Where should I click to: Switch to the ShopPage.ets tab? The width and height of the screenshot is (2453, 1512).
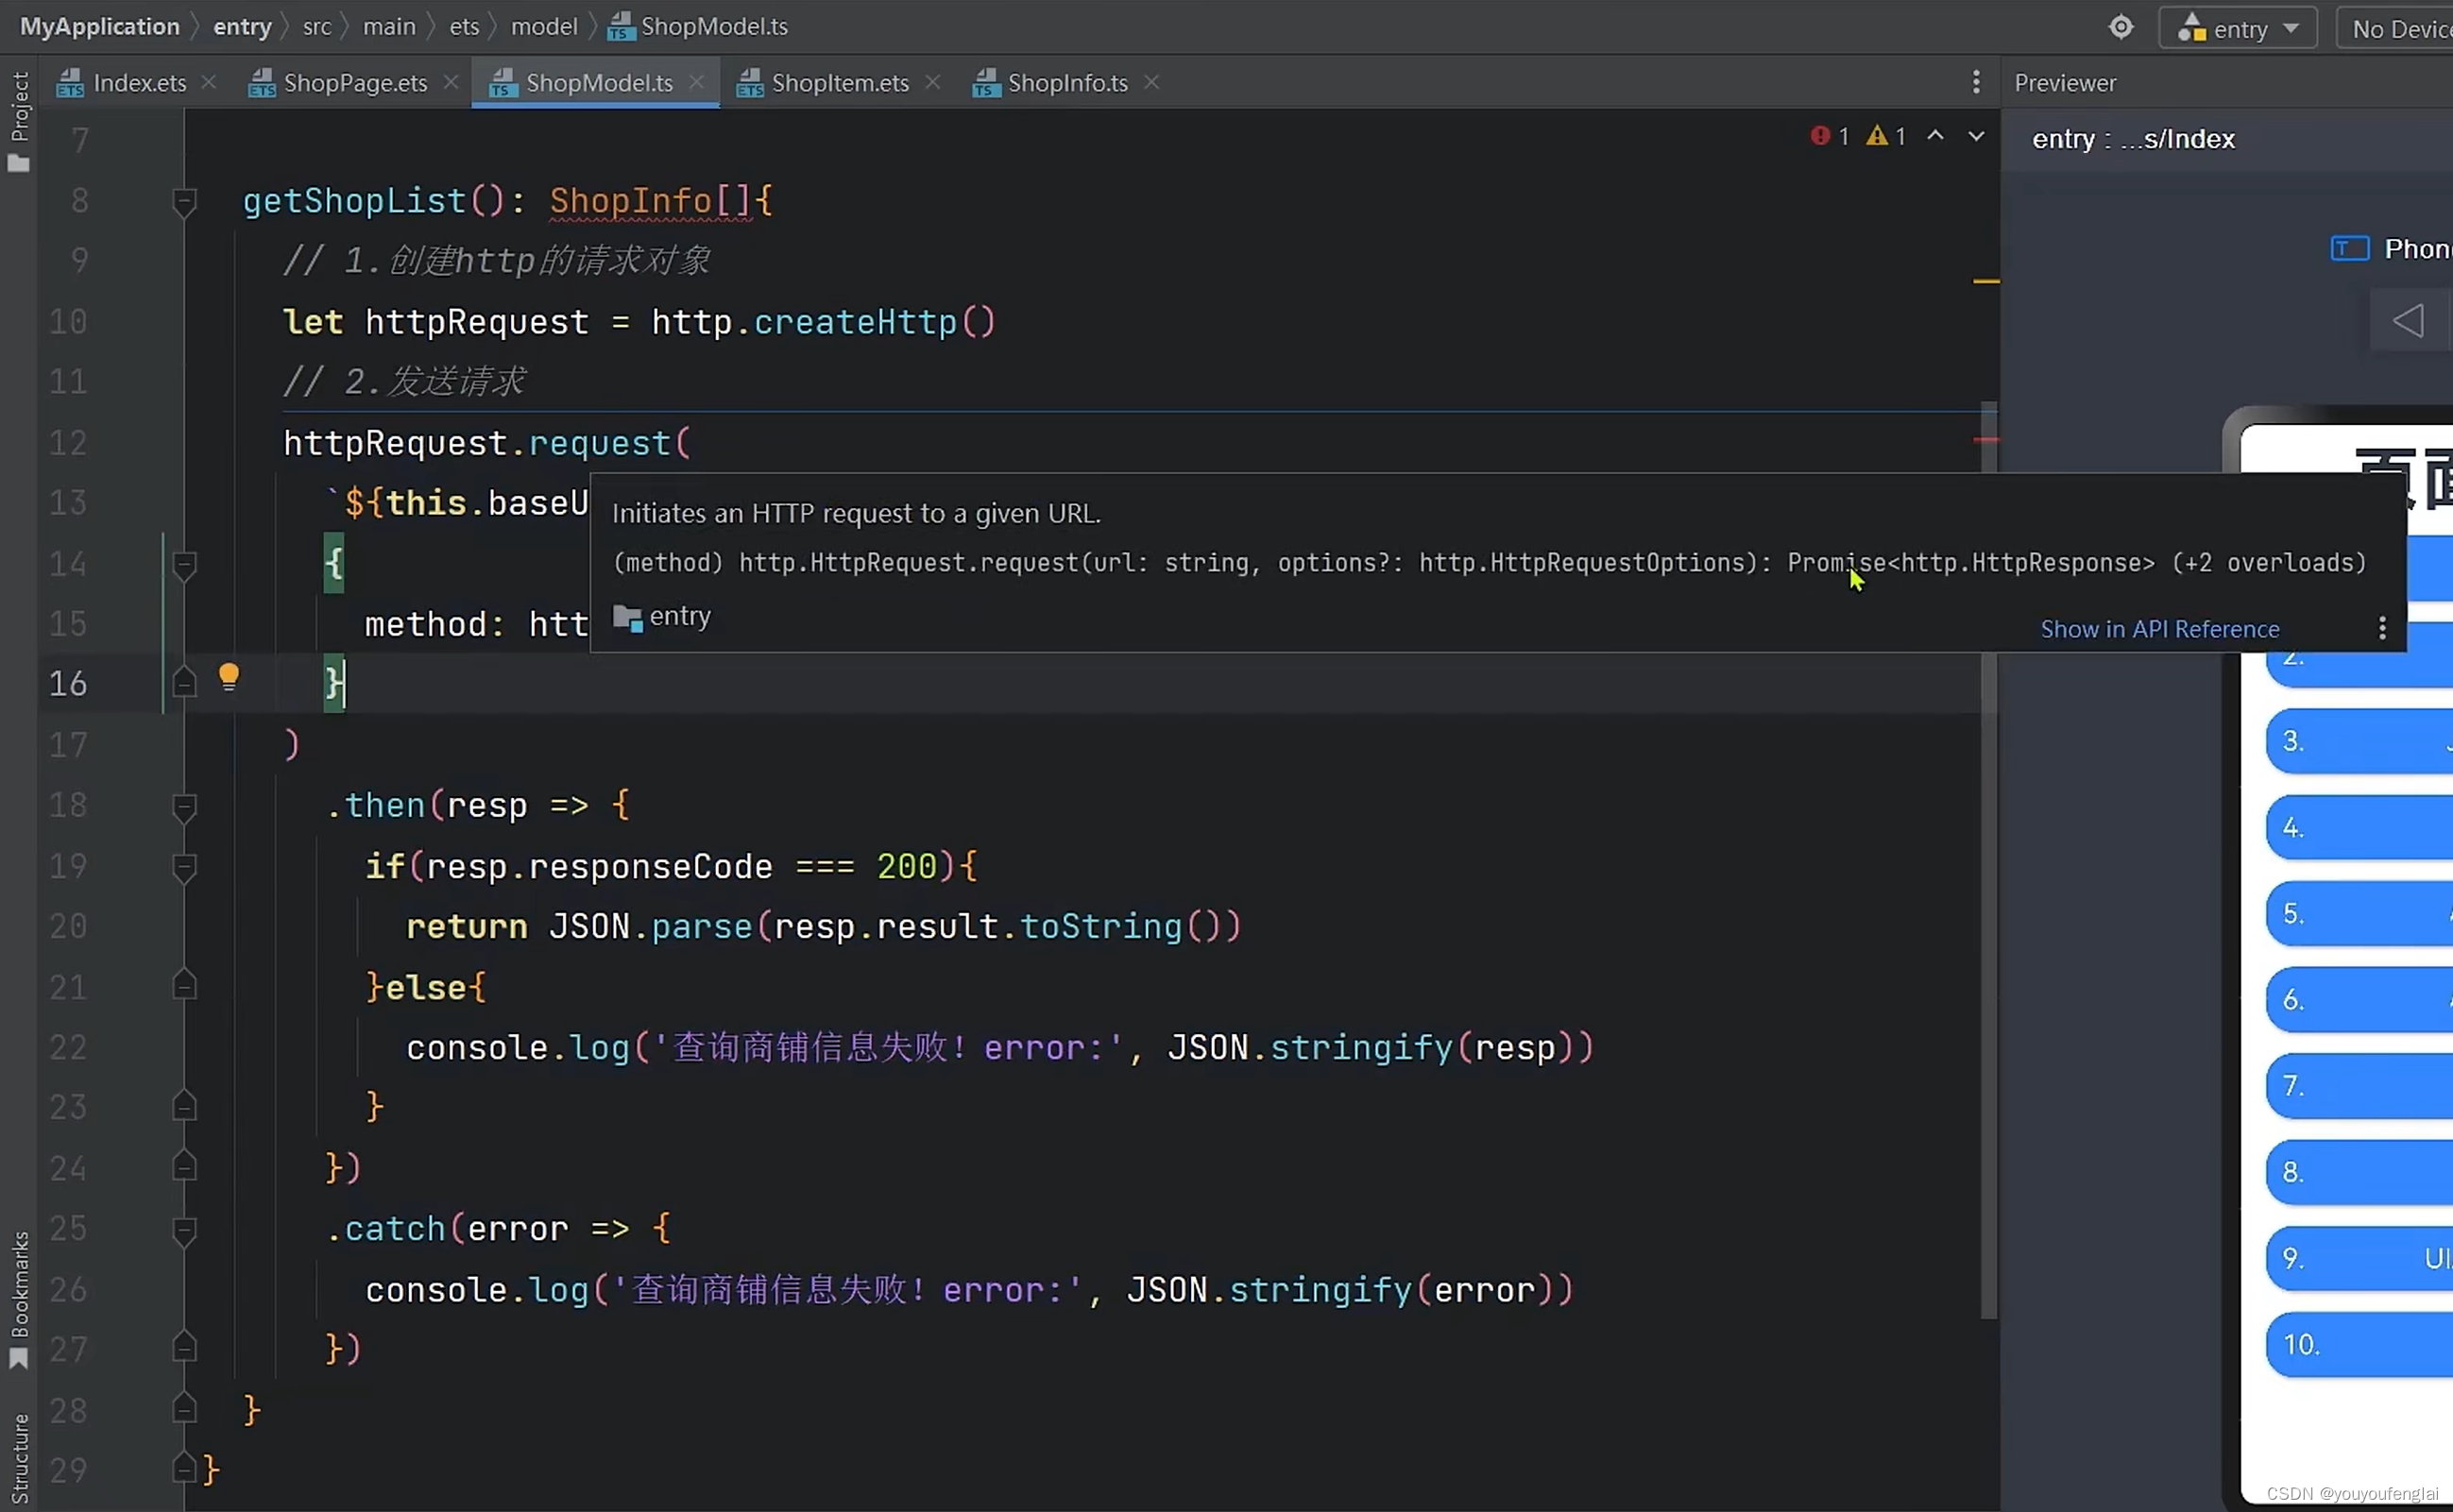338,83
